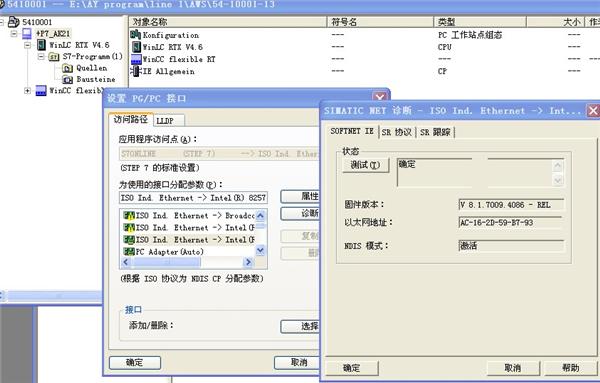Expand the WinCC flexible tree node
Viewport: 600px width, 383px height.
(28, 91)
